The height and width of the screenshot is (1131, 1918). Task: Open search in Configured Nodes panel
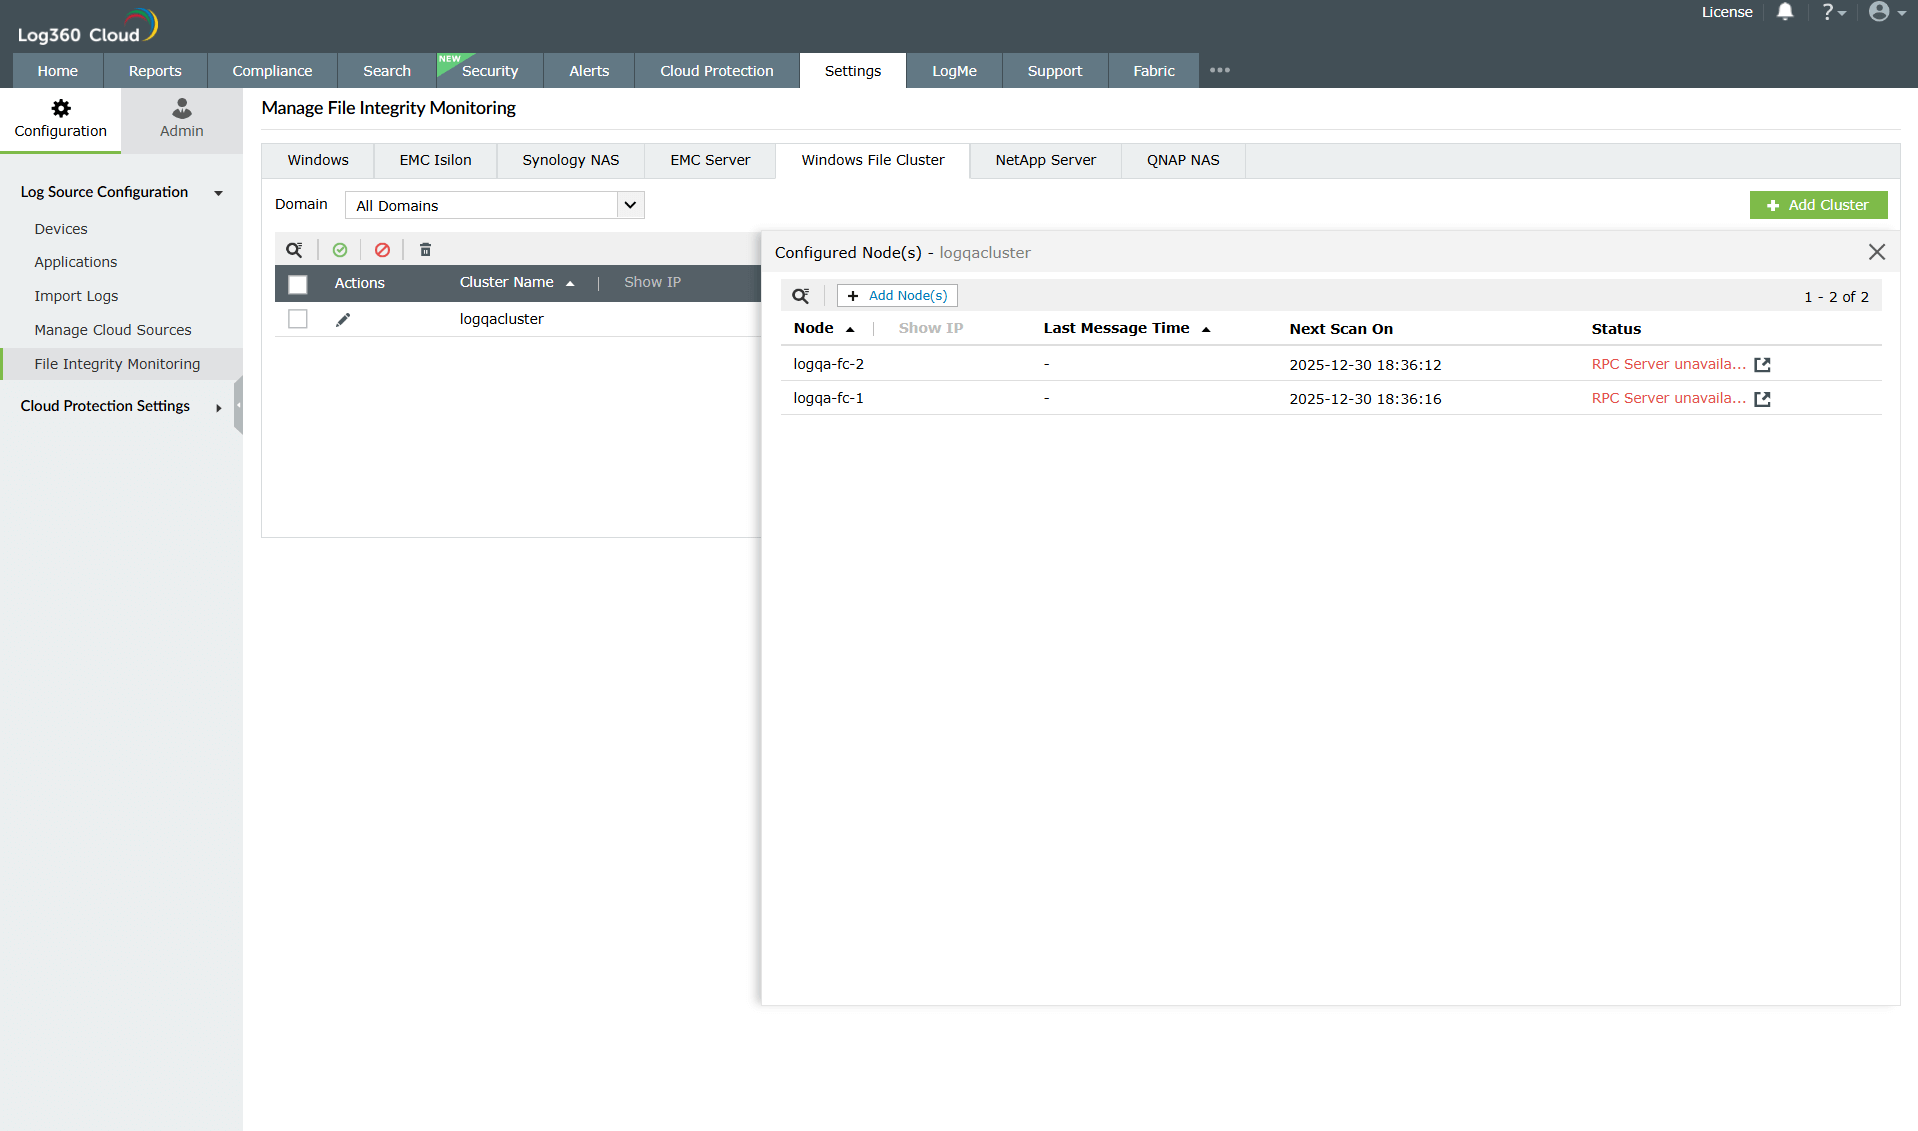(x=801, y=295)
